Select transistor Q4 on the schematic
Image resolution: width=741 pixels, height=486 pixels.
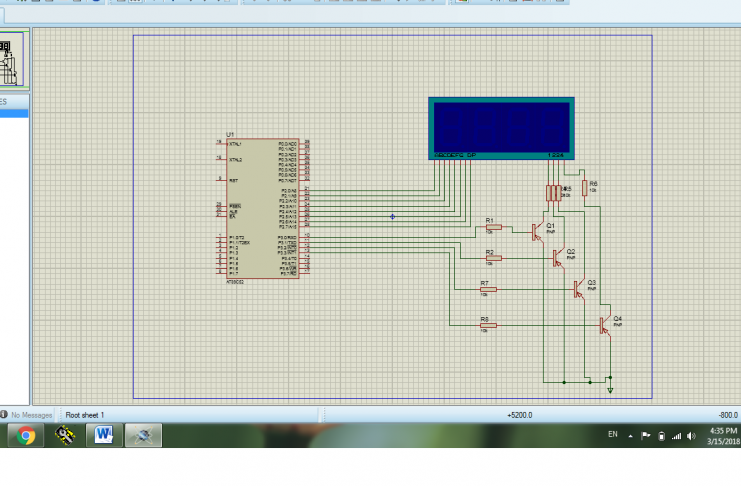[x=604, y=325]
